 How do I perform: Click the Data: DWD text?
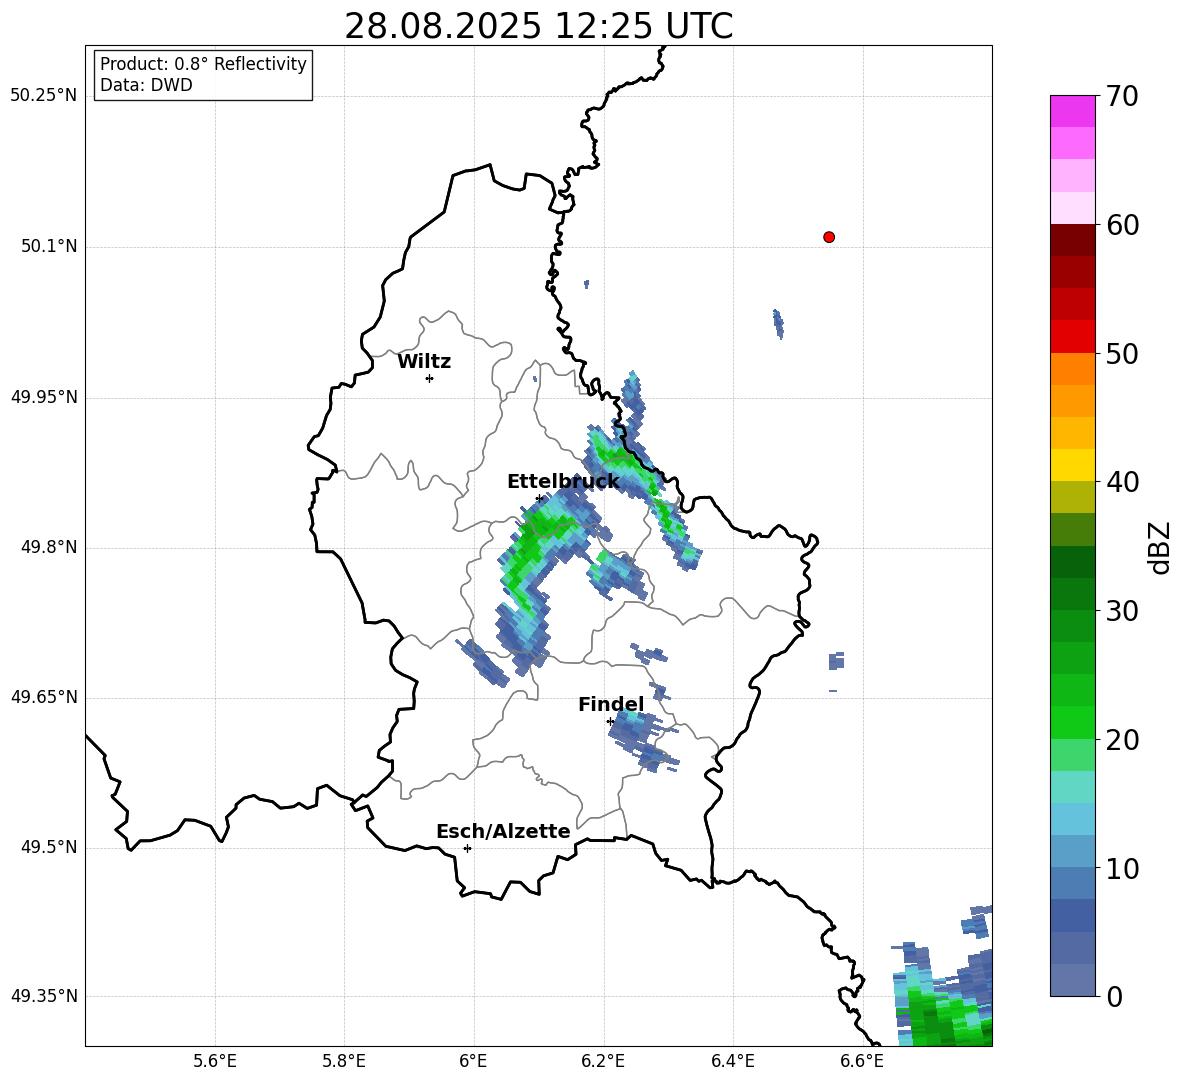(x=146, y=85)
